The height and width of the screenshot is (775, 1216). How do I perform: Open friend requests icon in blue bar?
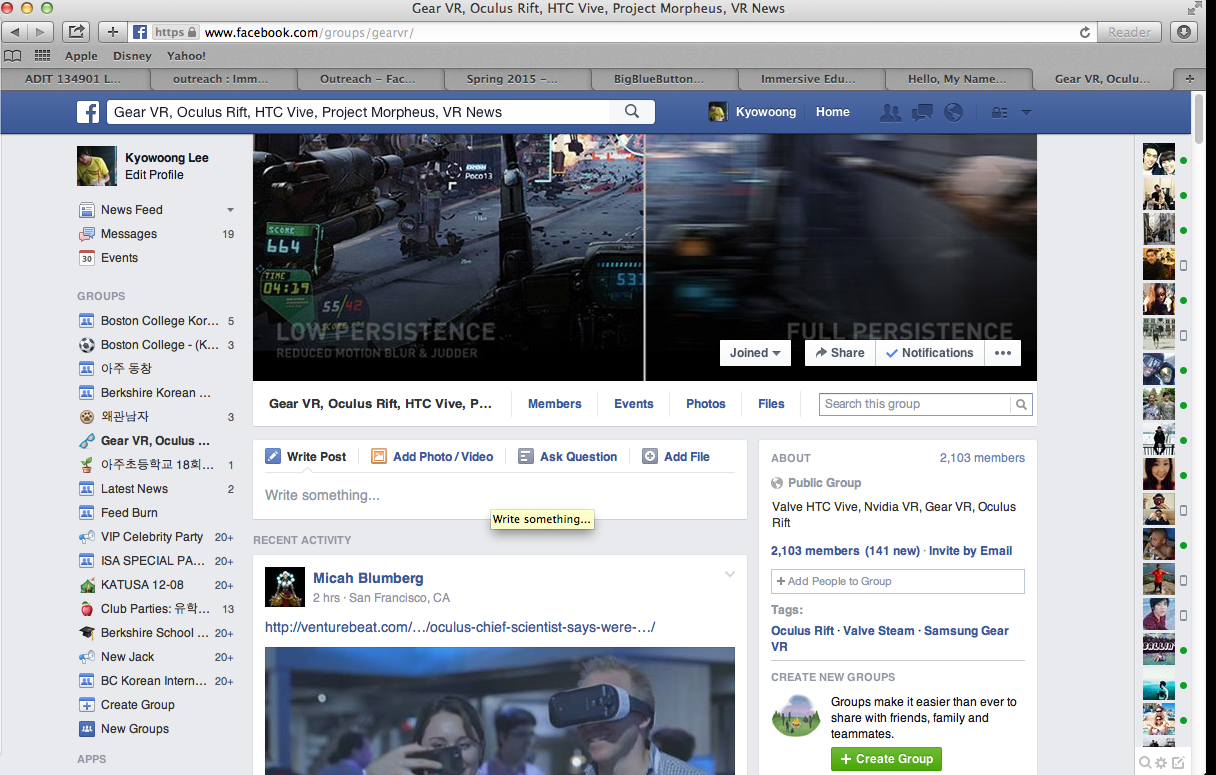click(x=890, y=112)
